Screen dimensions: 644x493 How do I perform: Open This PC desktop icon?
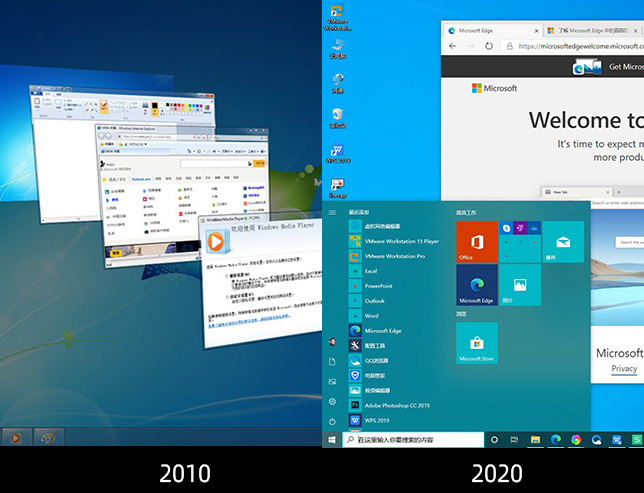tap(338, 48)
